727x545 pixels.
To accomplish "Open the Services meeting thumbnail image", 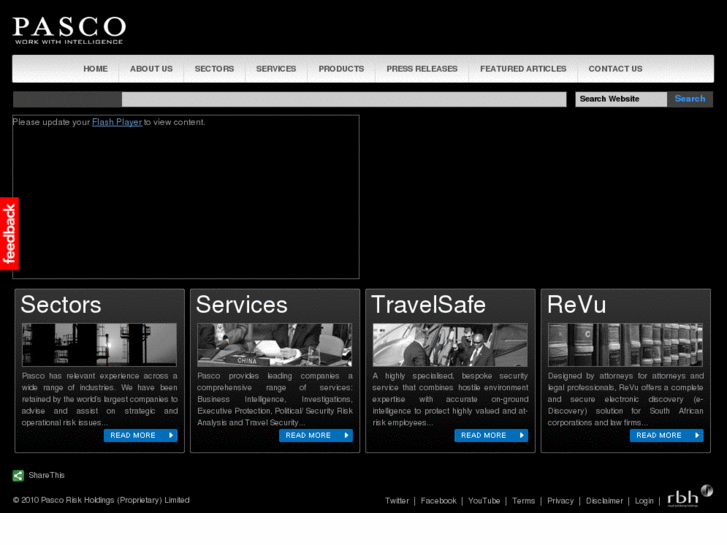I will click(x=274, y=345).
